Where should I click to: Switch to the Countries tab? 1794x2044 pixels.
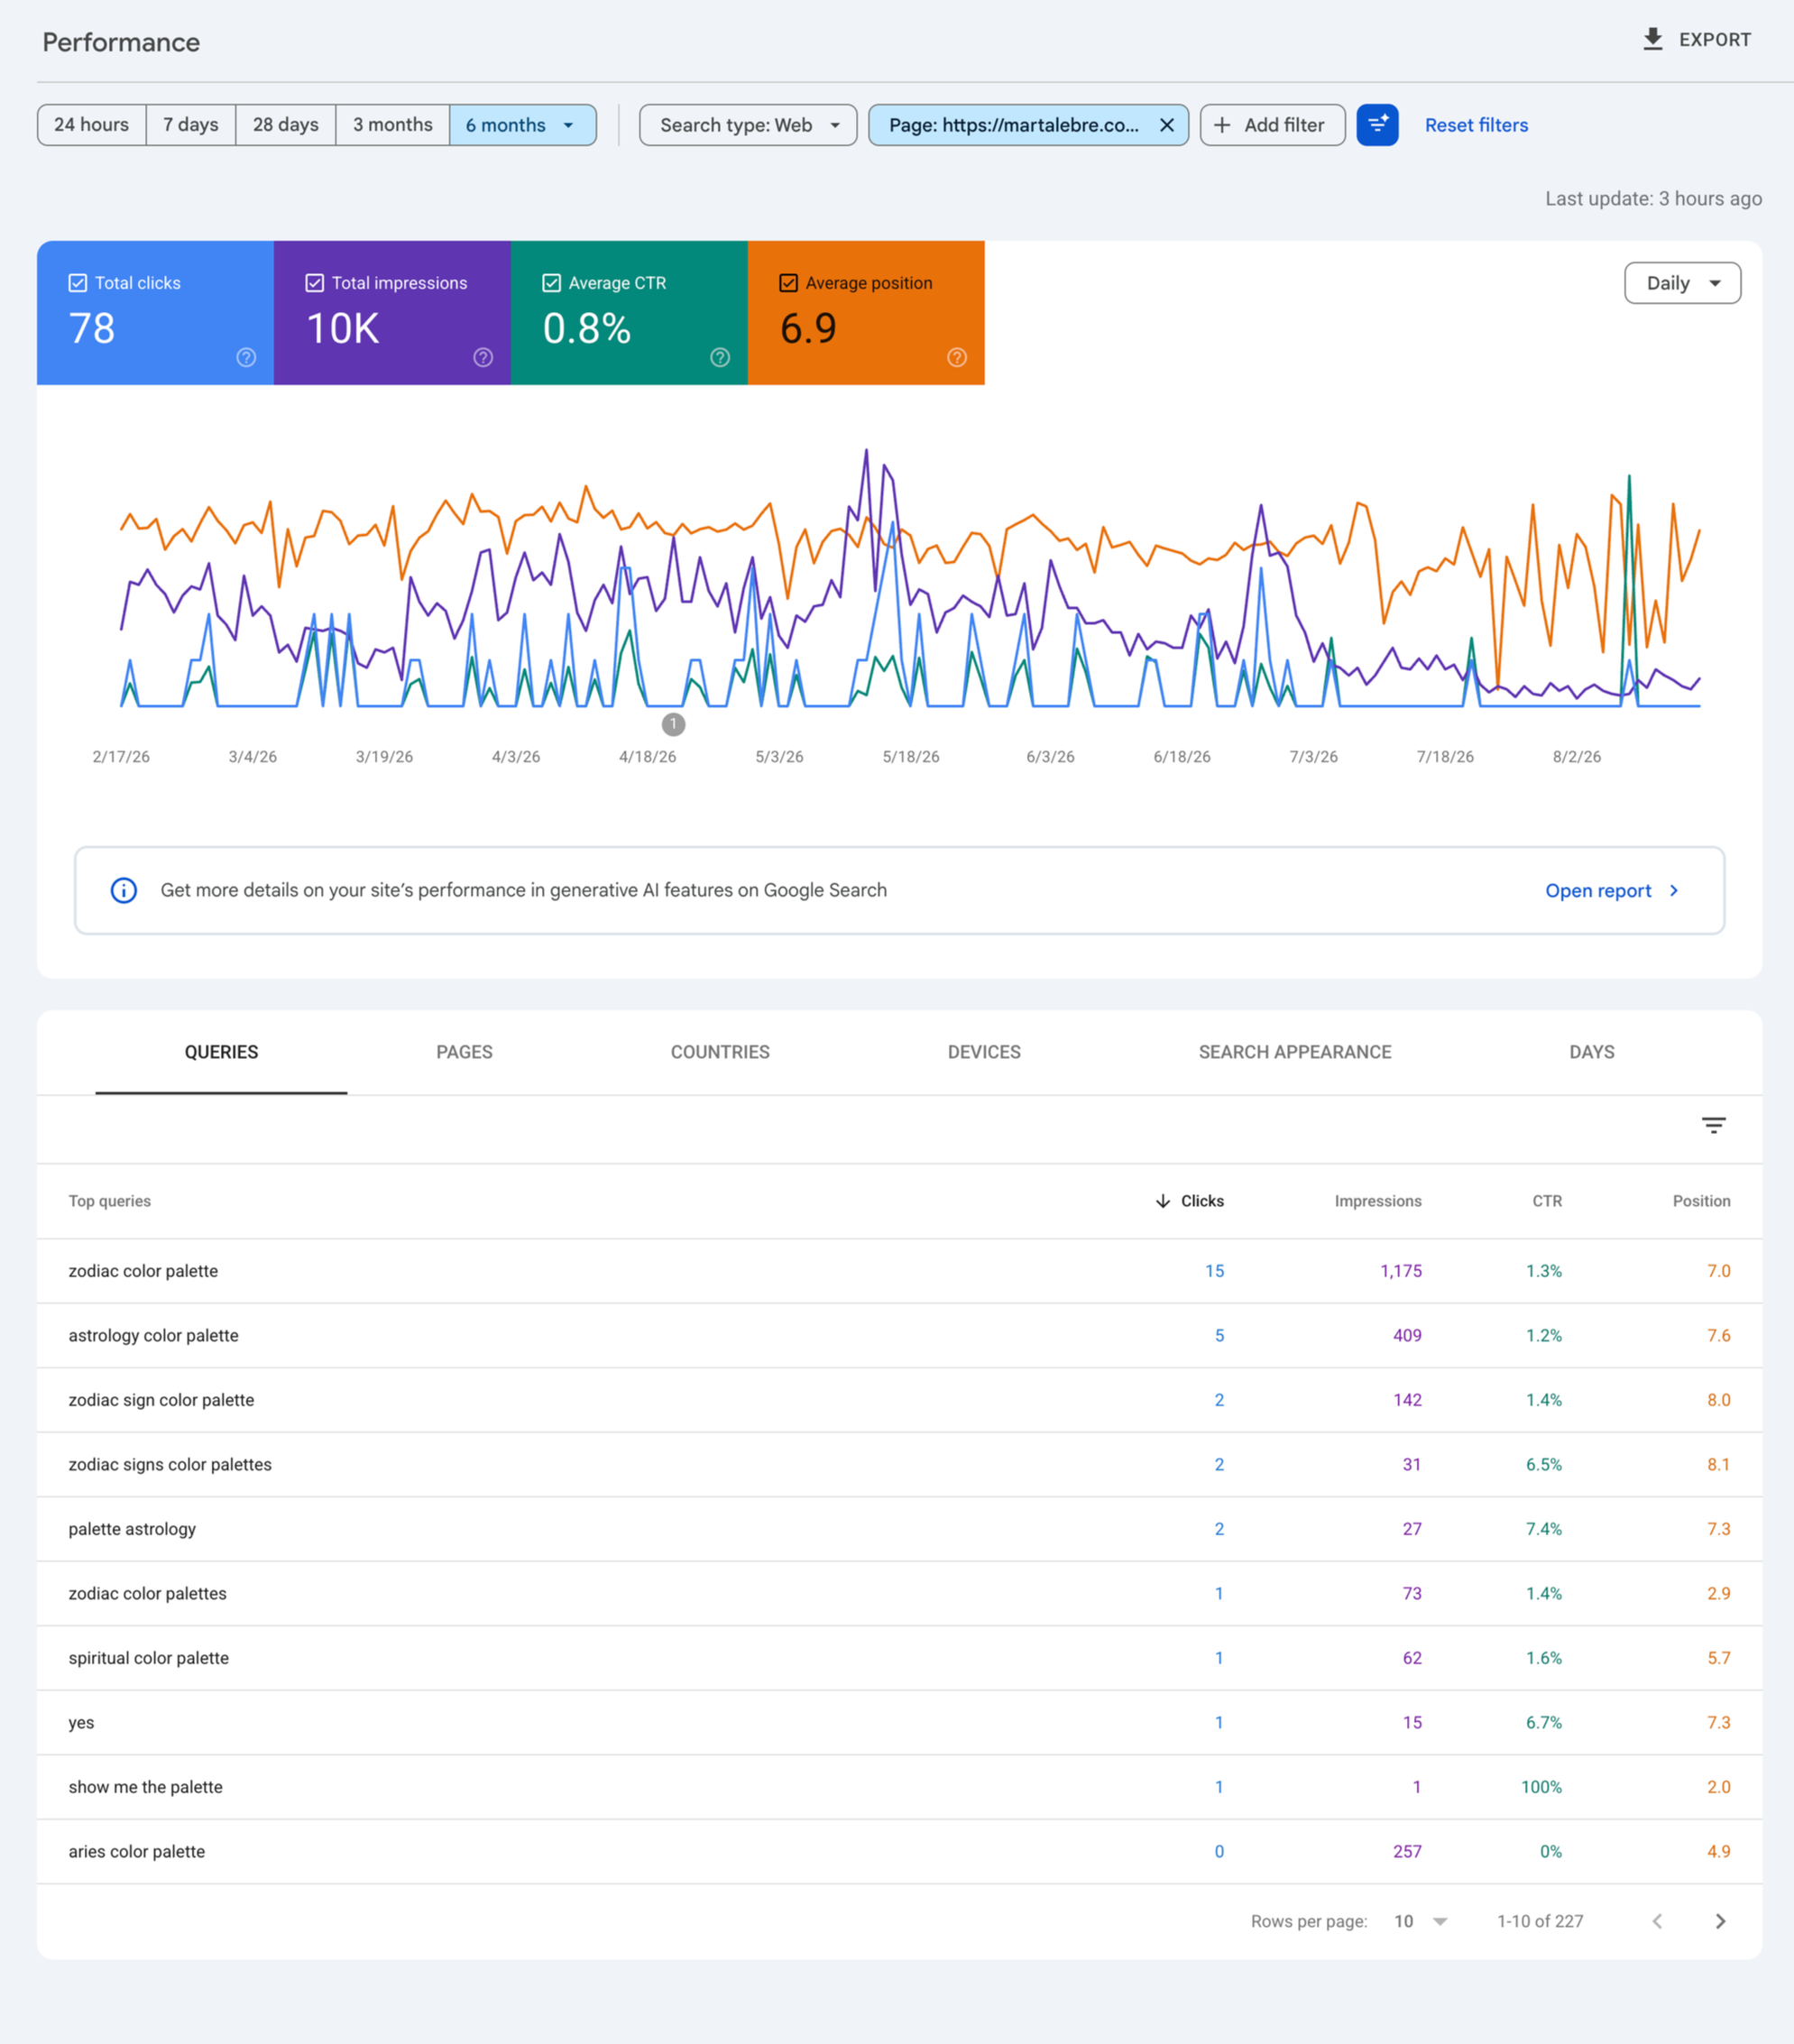click(720, 1052)
